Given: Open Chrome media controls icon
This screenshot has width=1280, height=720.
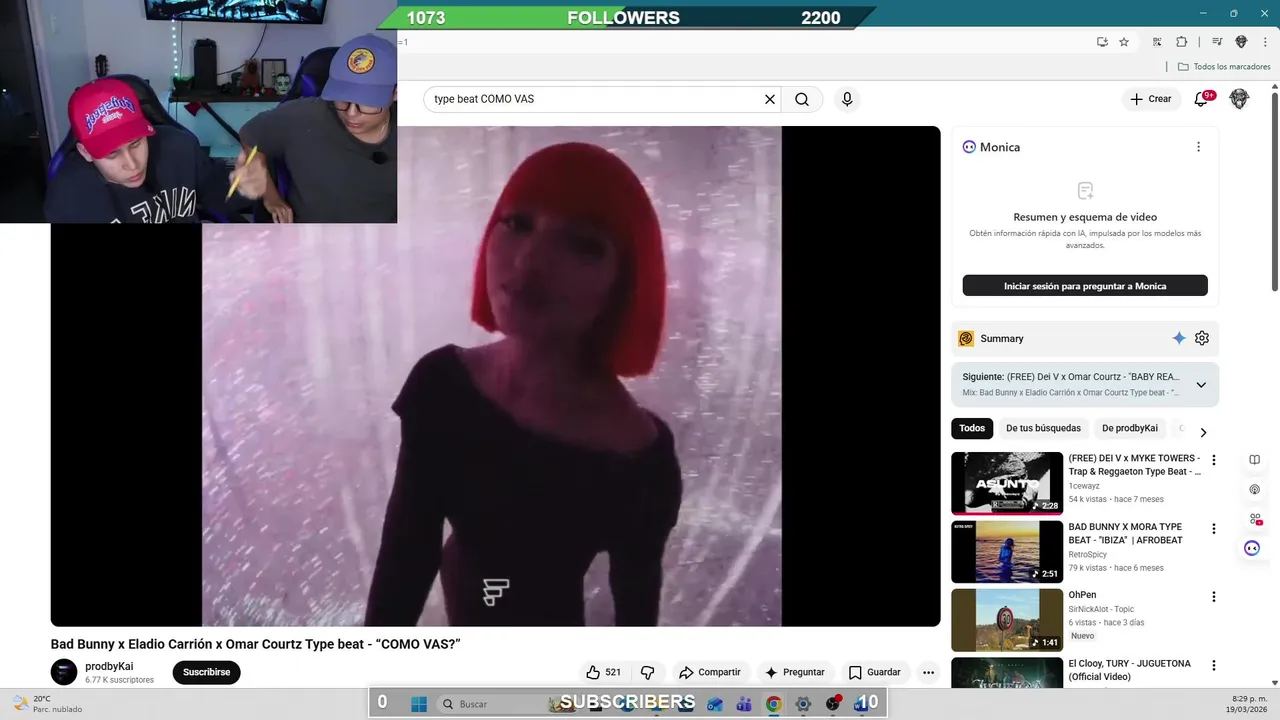Looking at the screenshot, I should pyautogui.click(x=1217, y=42).
